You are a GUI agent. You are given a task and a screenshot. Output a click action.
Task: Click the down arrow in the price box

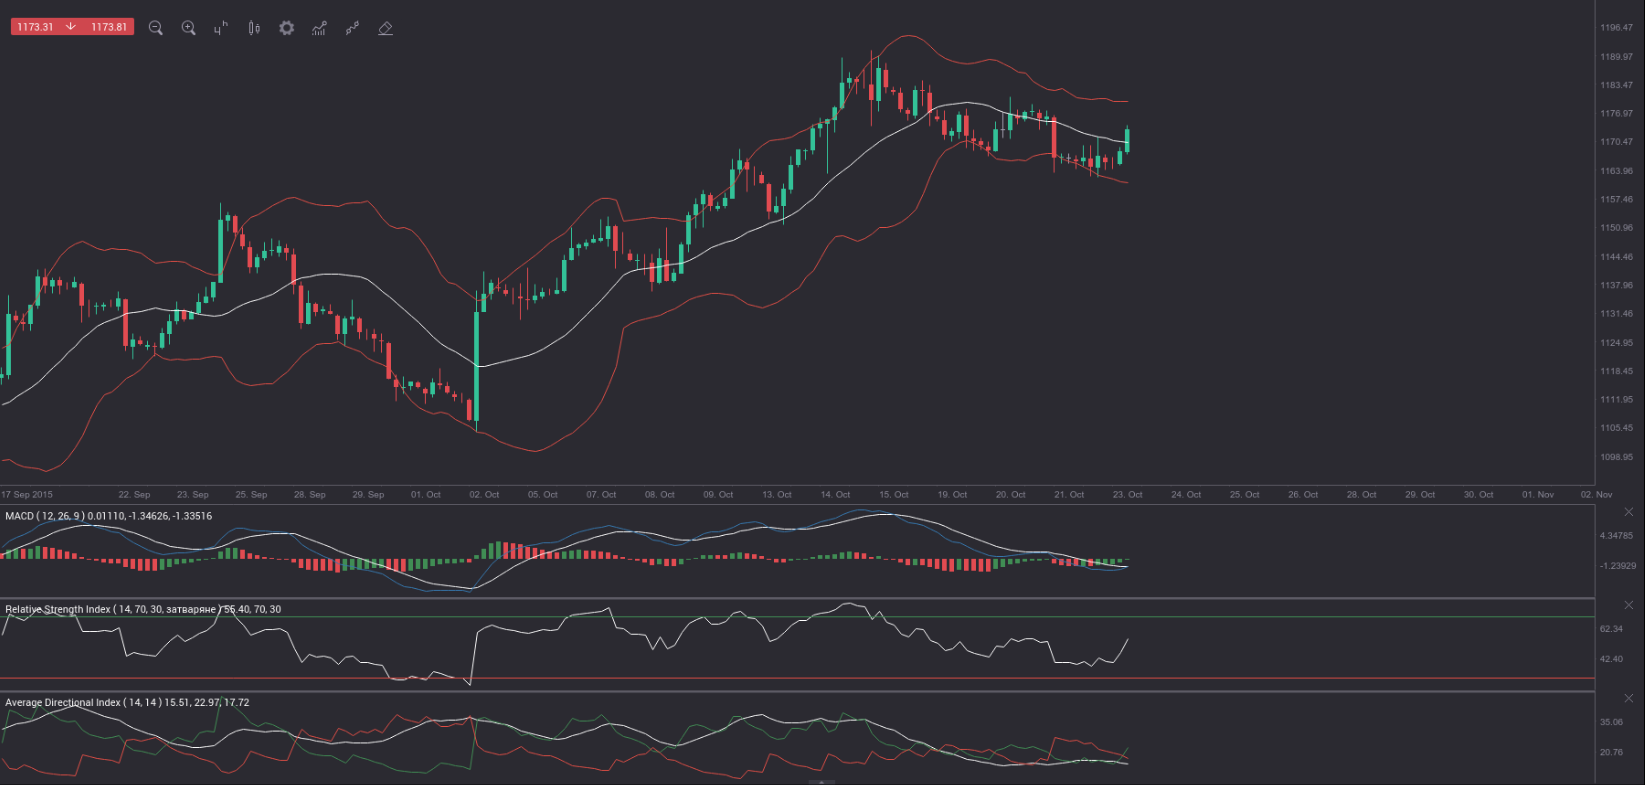pos(71,27)
